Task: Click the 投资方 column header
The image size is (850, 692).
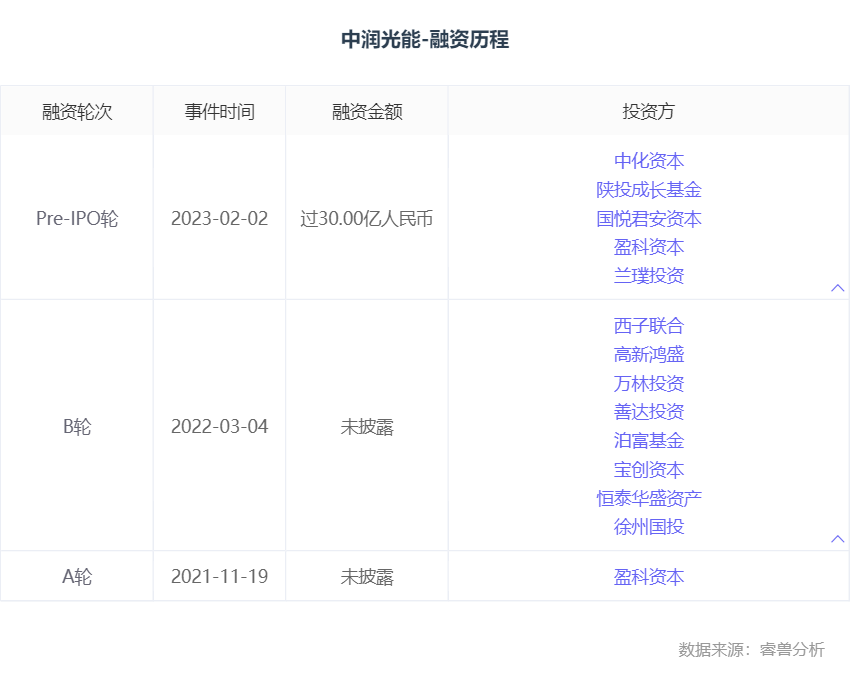Action: (x=649, y=112)
